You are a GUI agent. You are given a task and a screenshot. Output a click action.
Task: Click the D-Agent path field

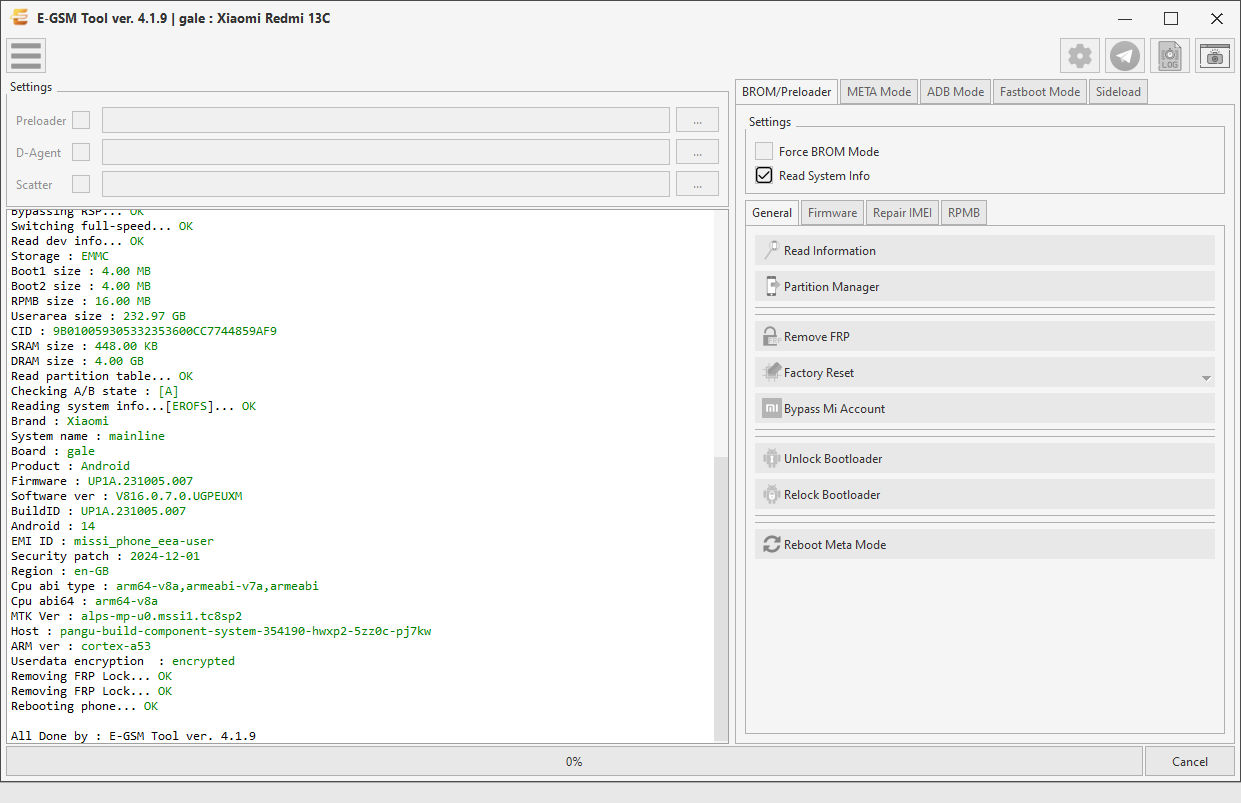click(386, 152)
